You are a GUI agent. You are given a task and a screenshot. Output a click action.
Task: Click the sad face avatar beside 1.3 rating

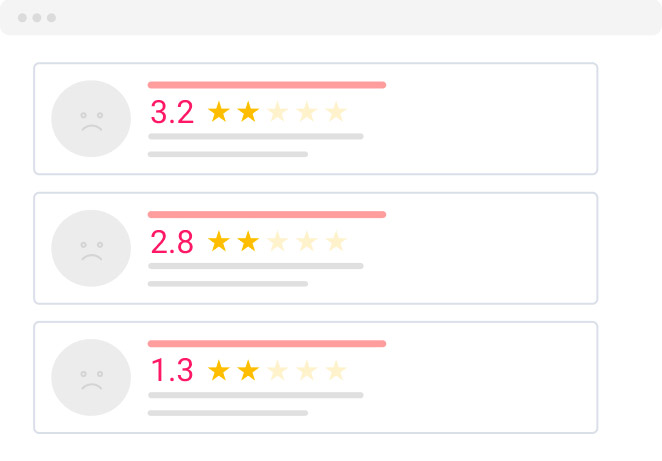91,377
